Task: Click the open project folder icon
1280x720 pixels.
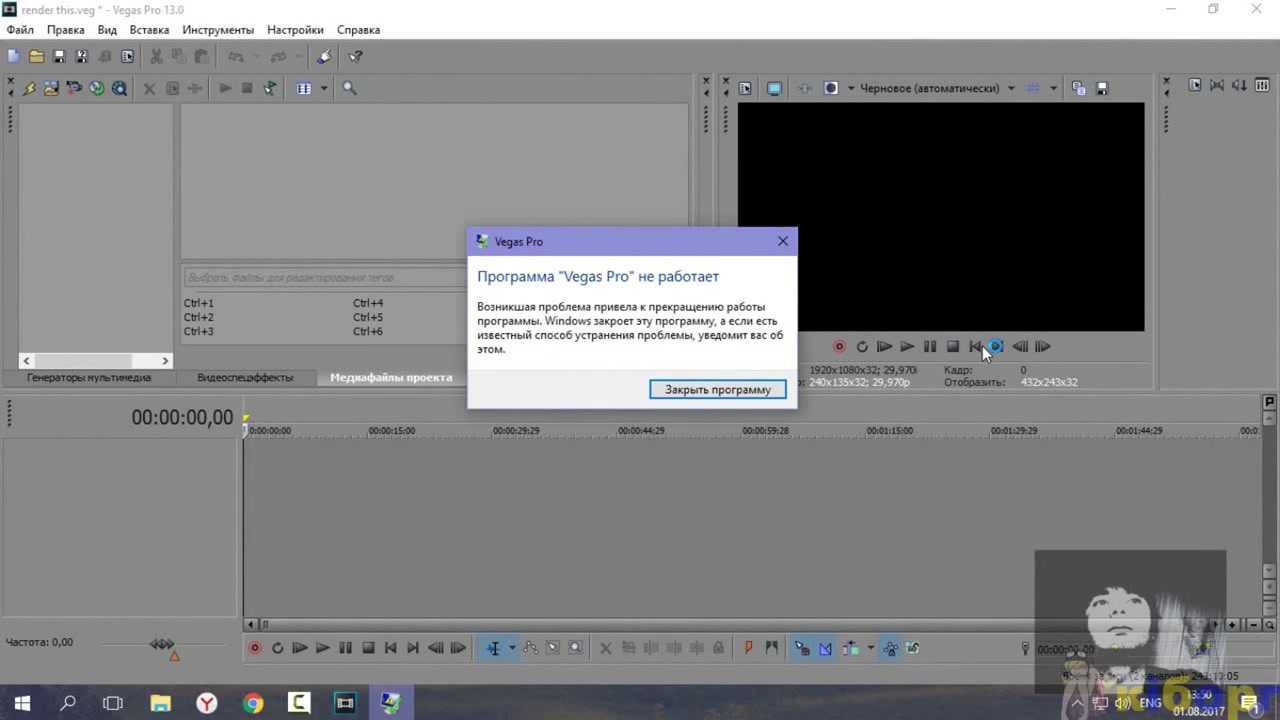Action: click(x=36, y=57)
